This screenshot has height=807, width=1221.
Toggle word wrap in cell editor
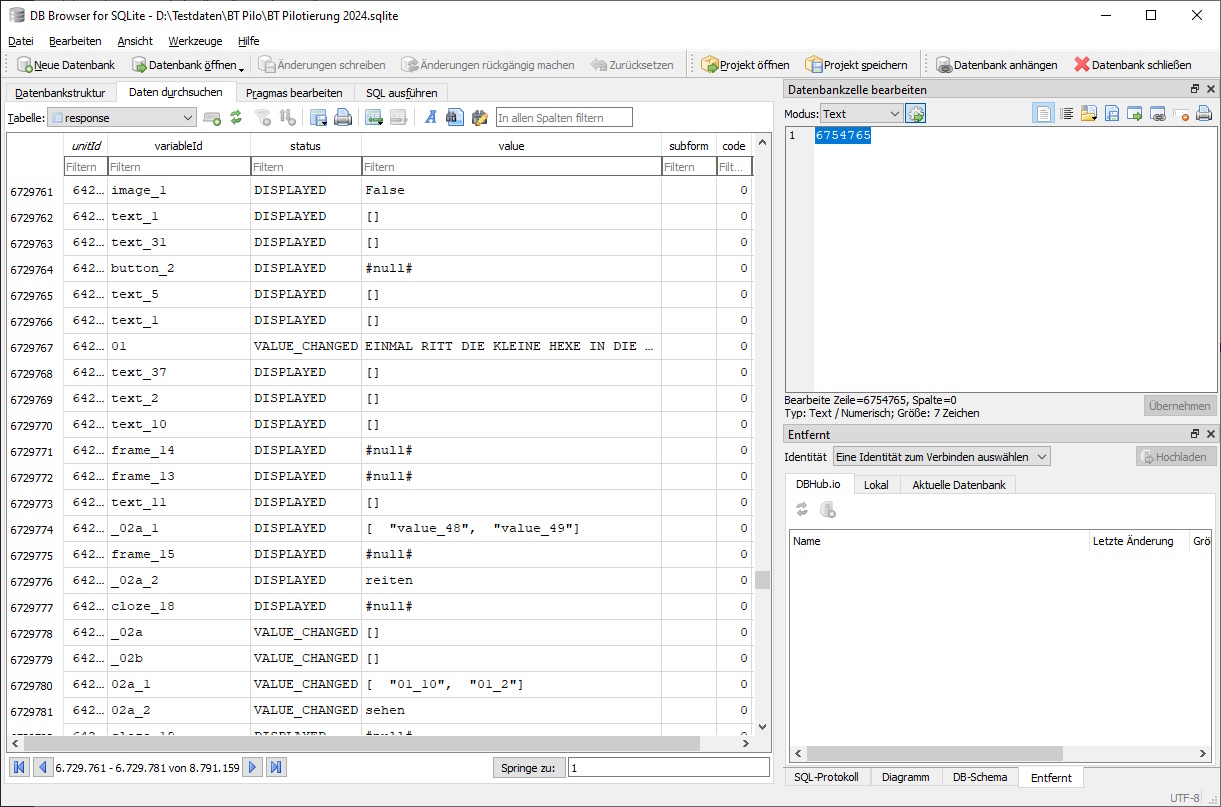tap(1066, 114)
